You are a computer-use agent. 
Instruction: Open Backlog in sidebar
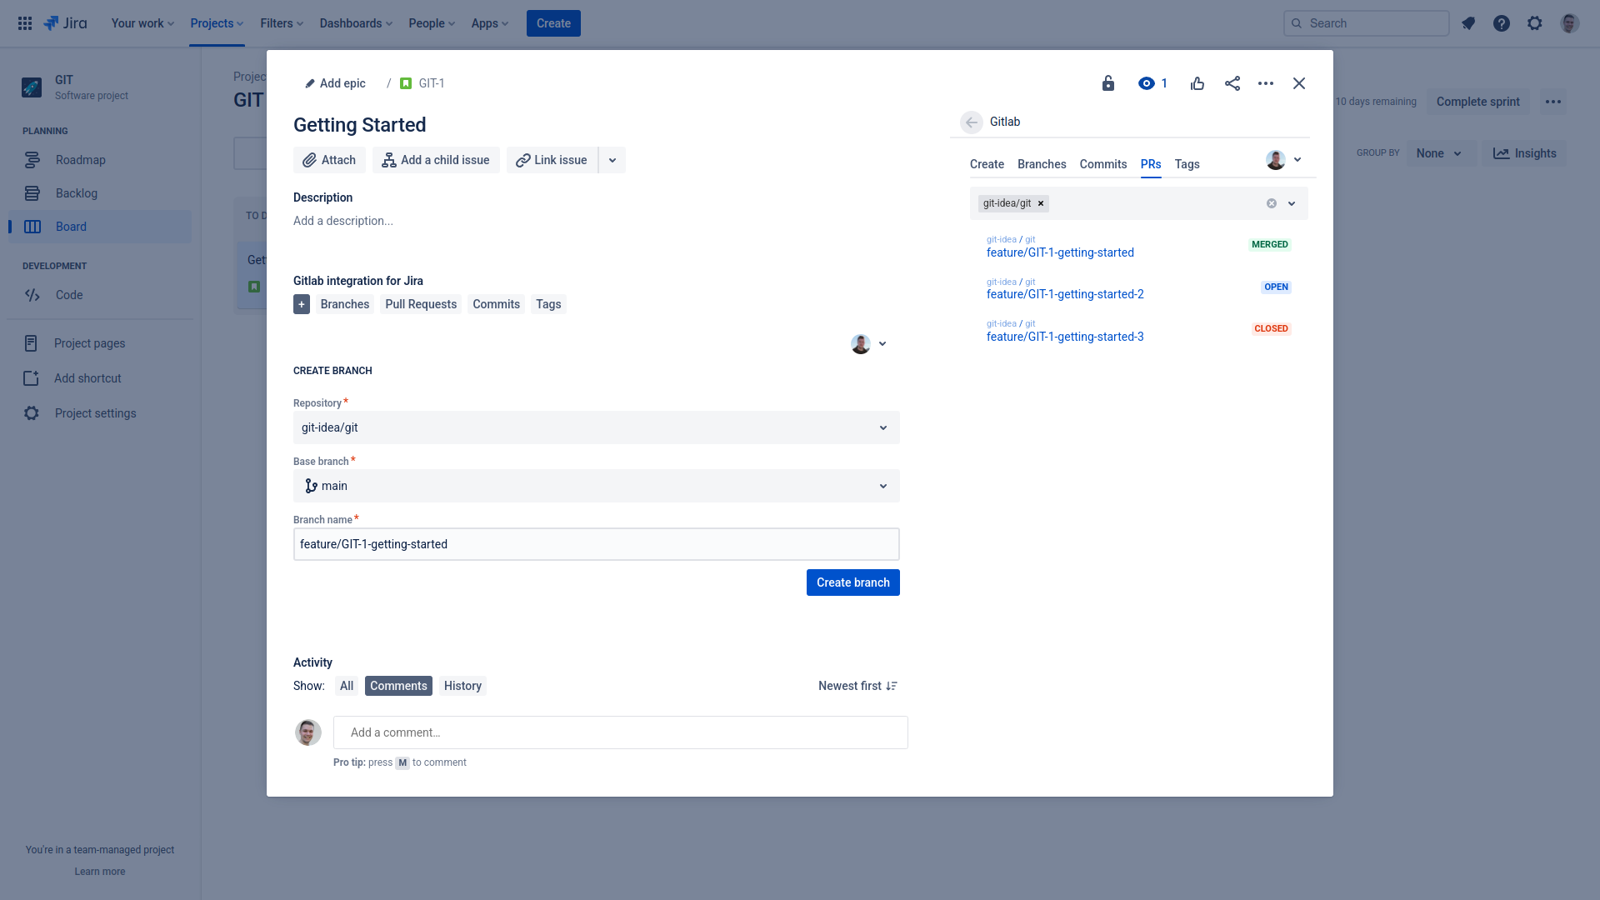(x=100, y=193)
